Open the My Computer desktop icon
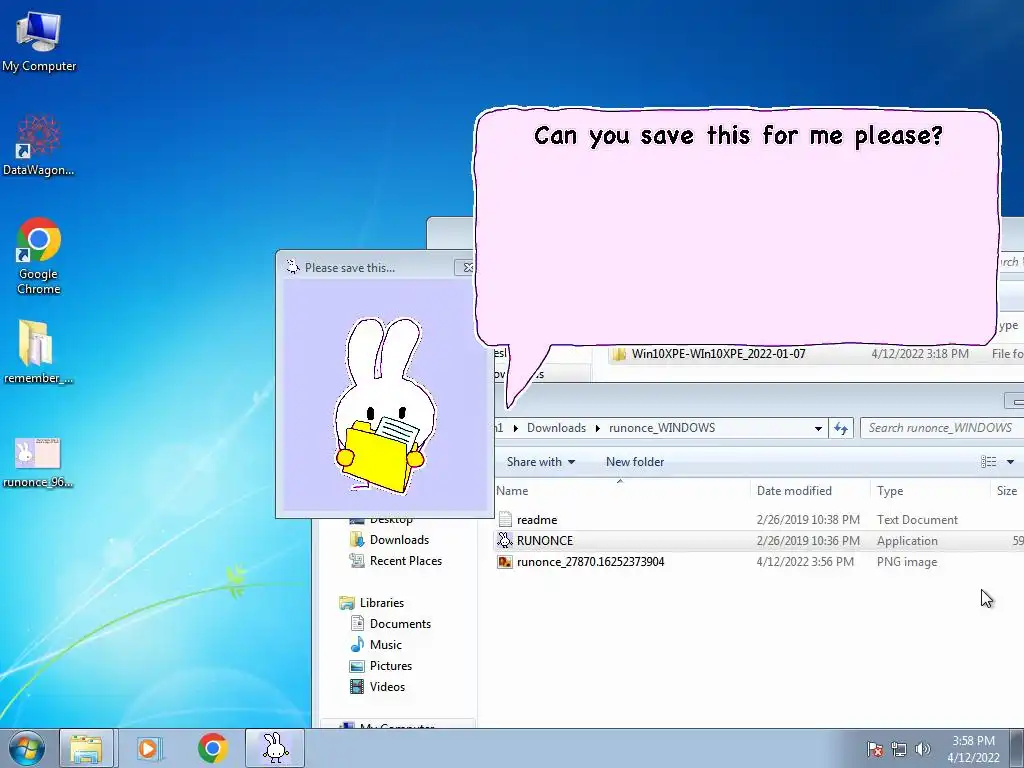This screenshot has width=1024, height=768. [x=39, y=40]
